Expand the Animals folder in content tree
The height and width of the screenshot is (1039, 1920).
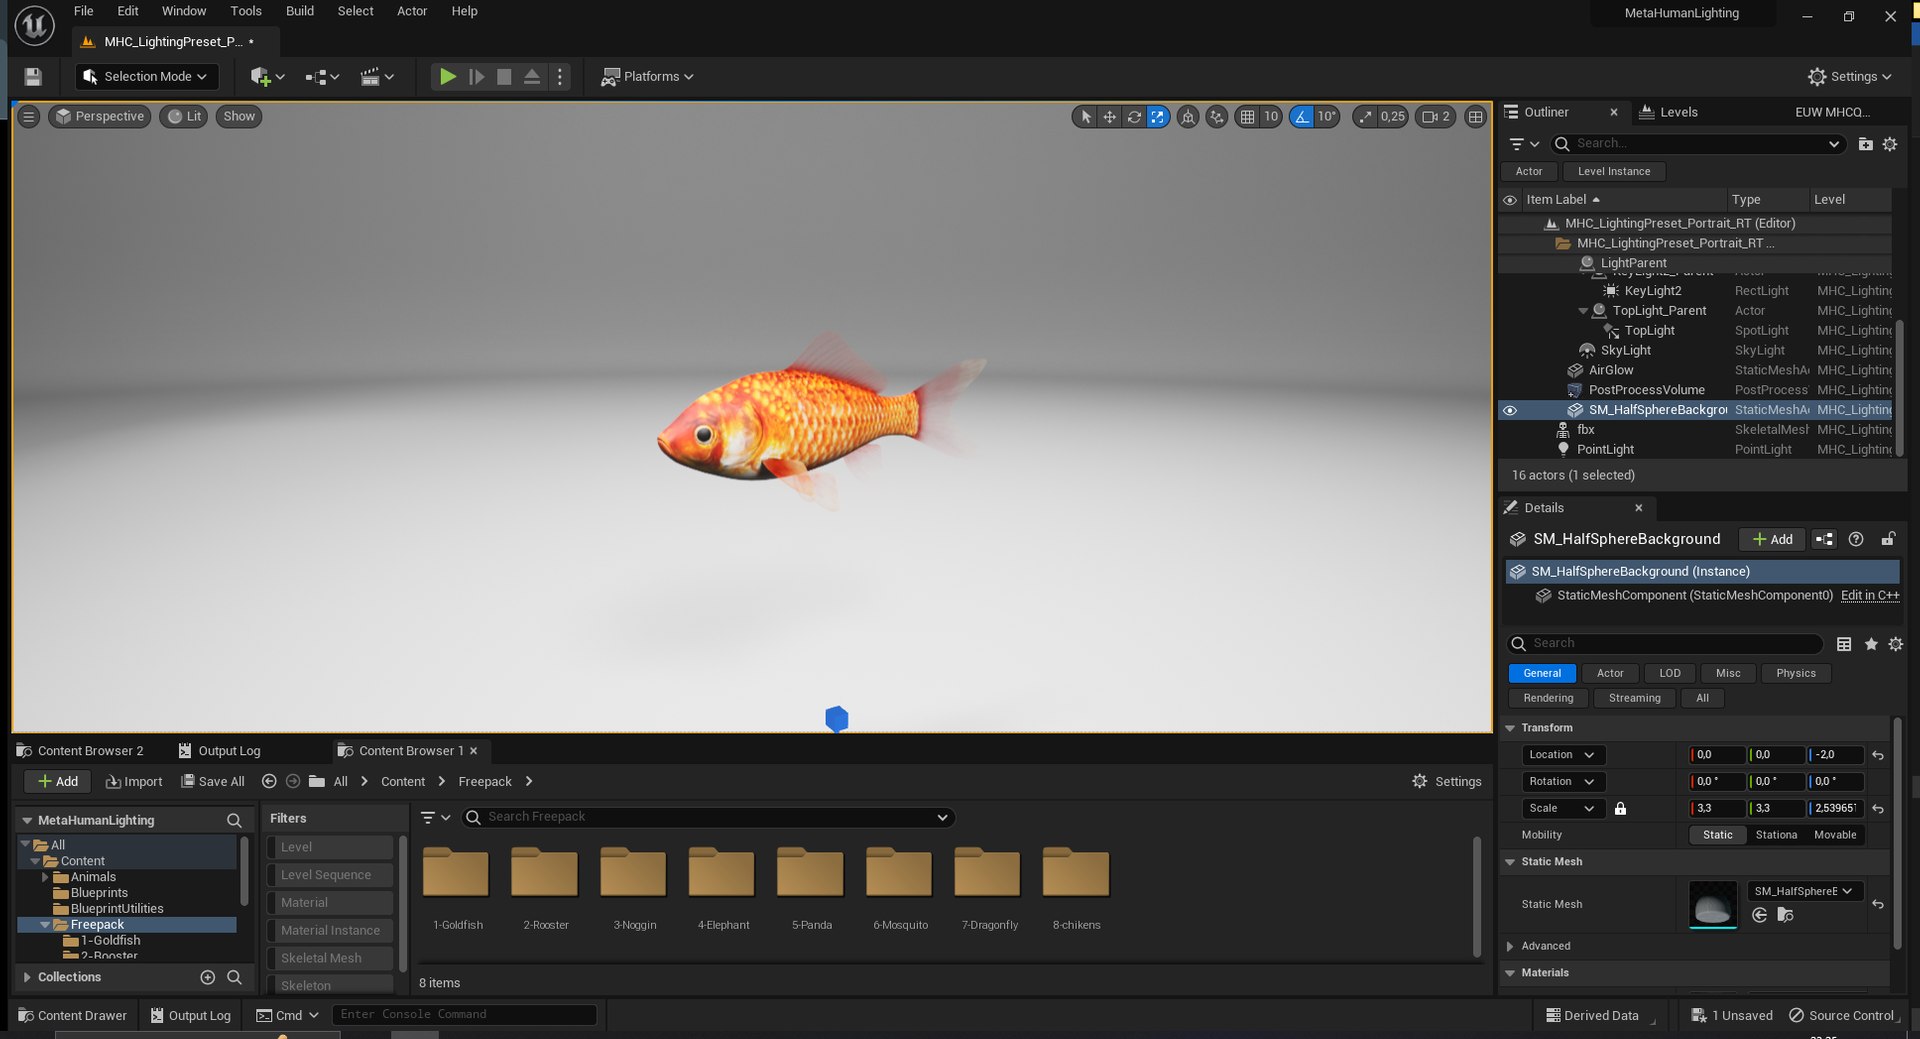pos(45,877)
